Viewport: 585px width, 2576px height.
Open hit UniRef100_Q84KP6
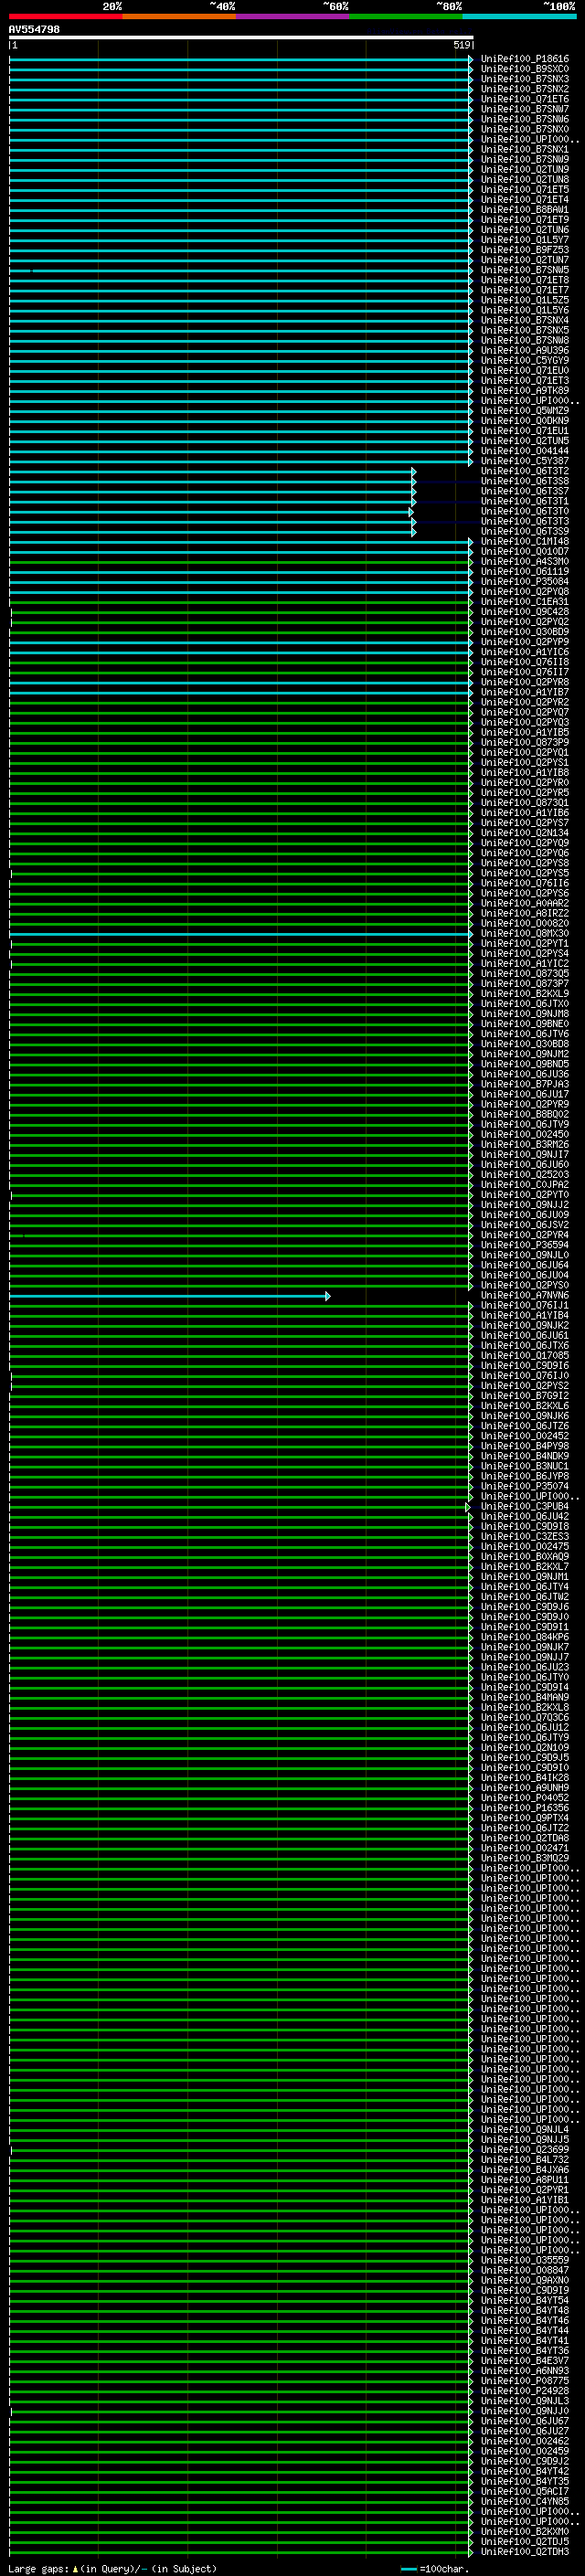(x=525, y=1638)
